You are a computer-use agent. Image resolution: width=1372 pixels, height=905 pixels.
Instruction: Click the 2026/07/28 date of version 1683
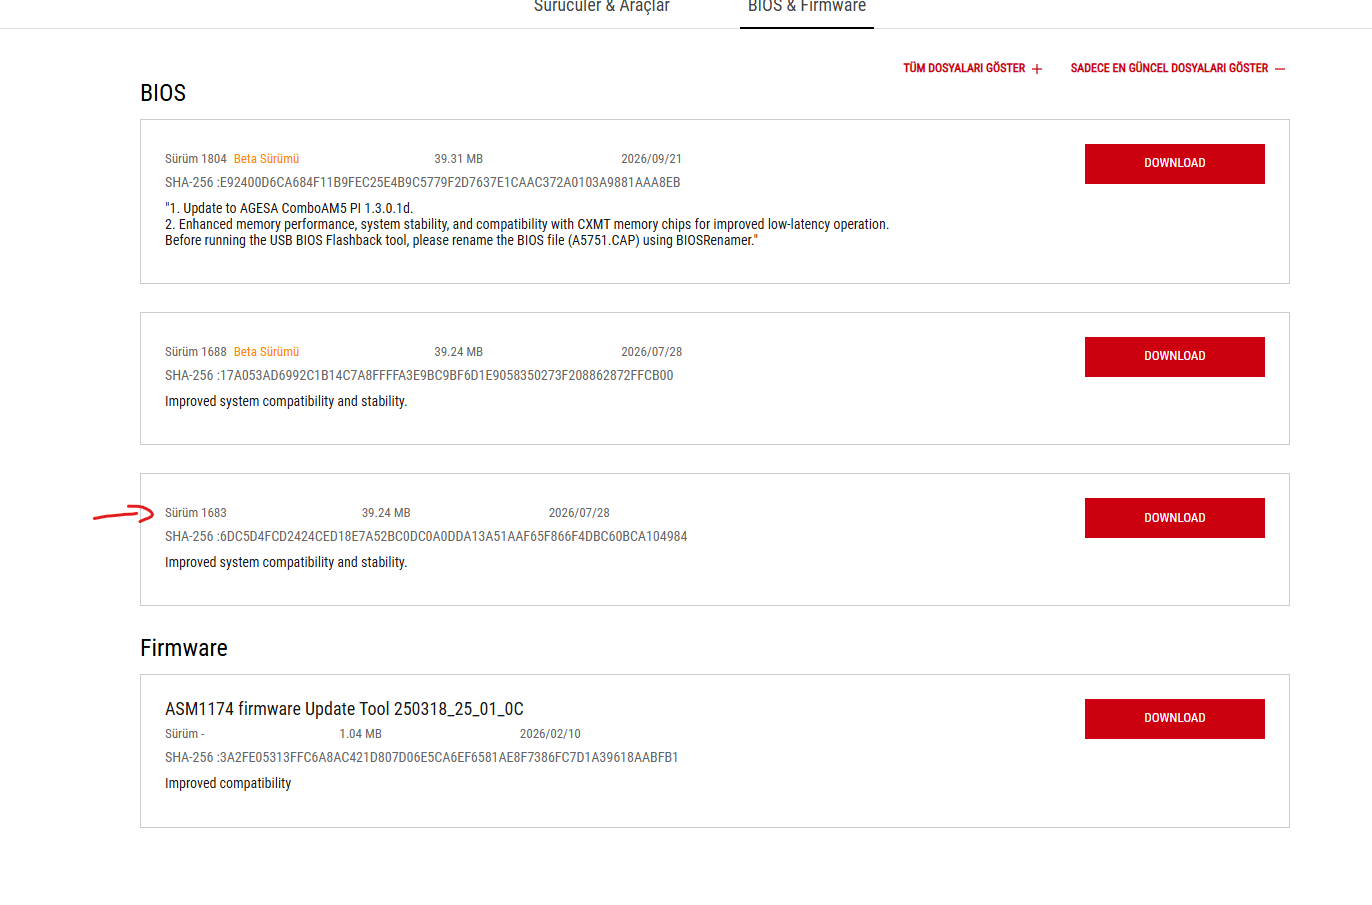[x=579, y=513]
